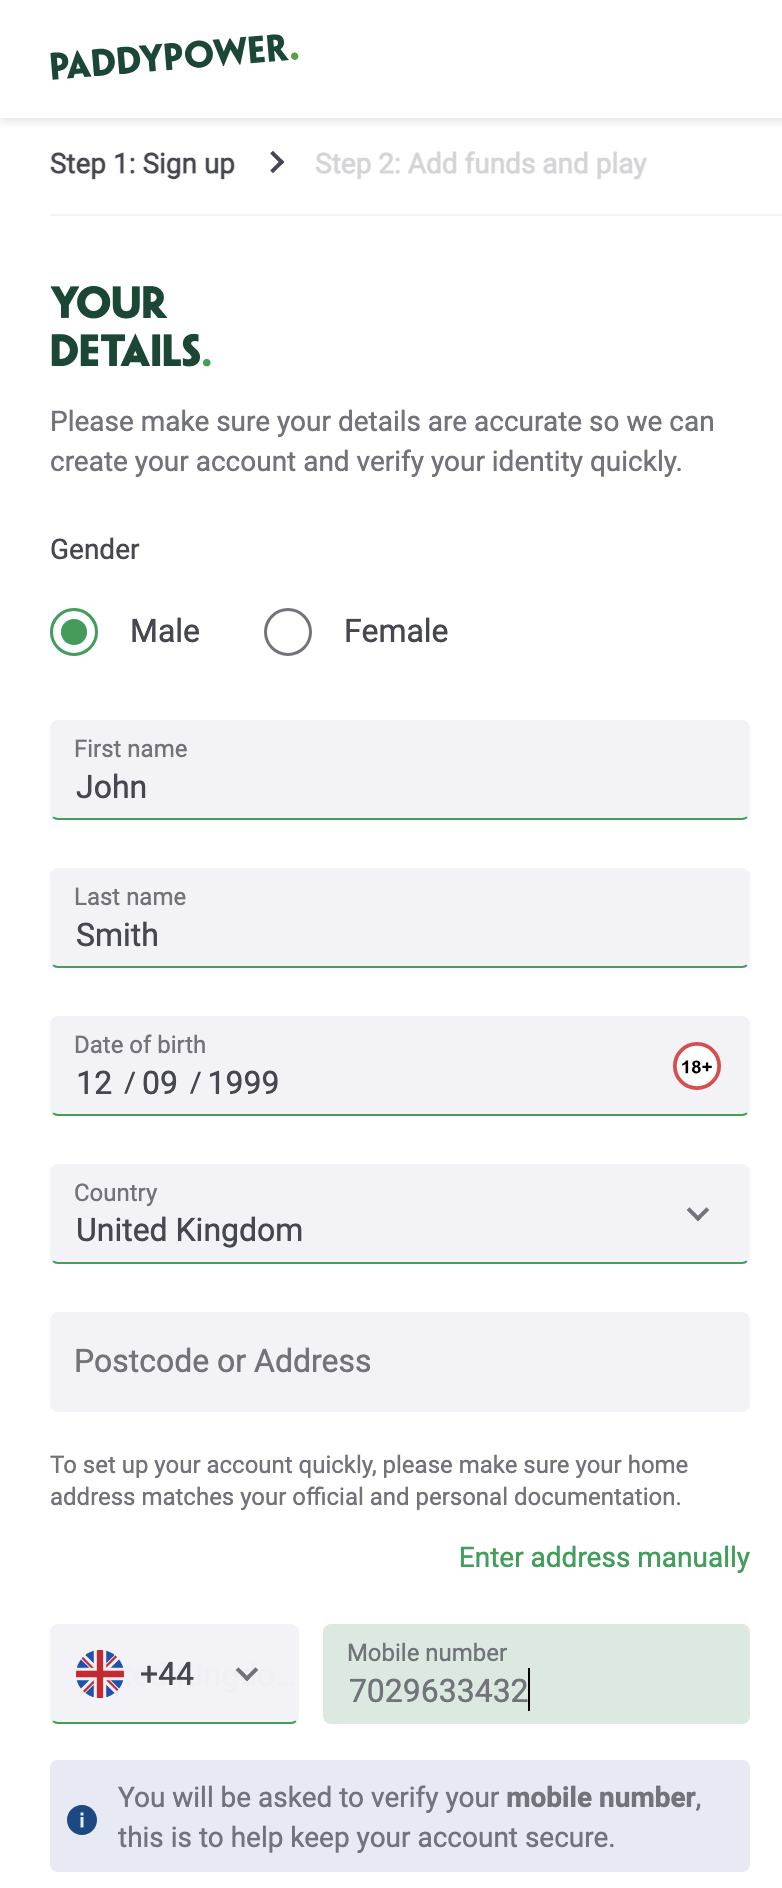
Task: Select the Female radio button
Action: pyautogui.click(x=287, y=631)
